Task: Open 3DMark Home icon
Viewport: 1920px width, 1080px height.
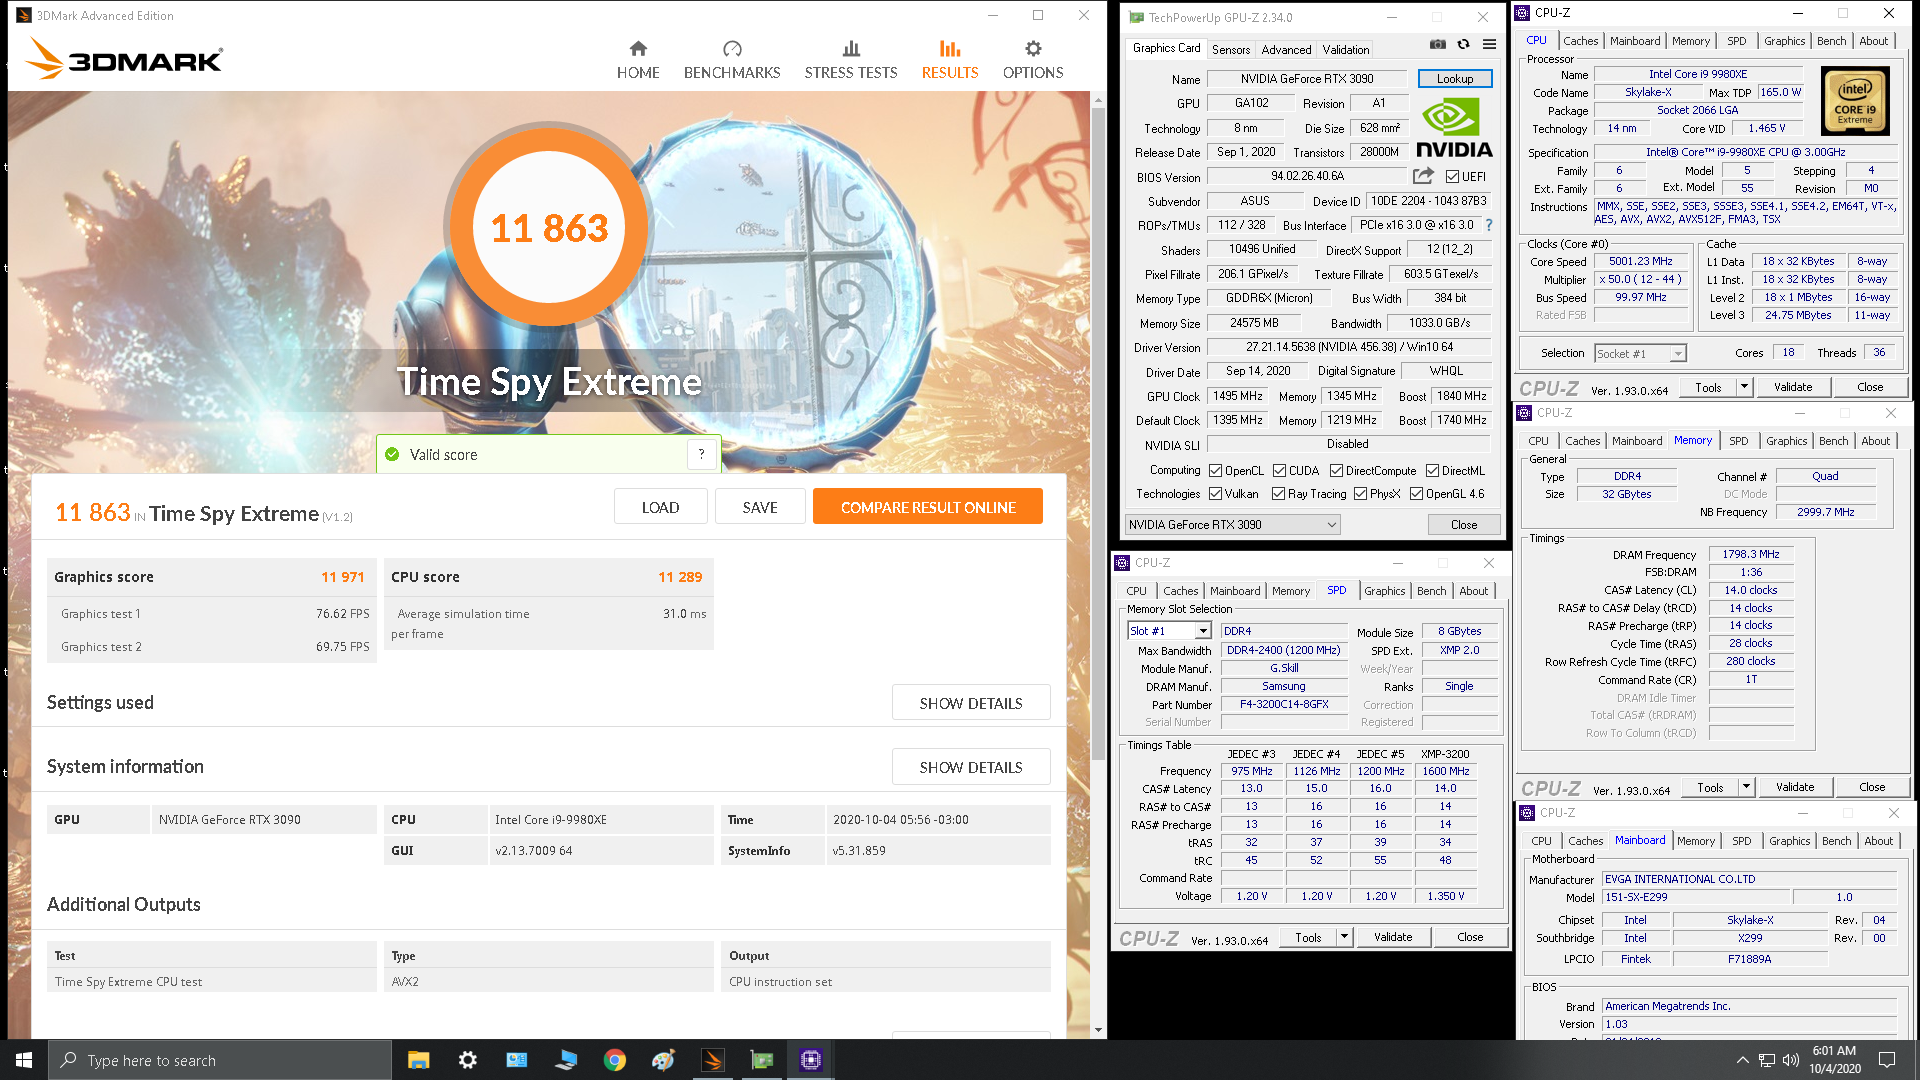Action: click(638, 49)
